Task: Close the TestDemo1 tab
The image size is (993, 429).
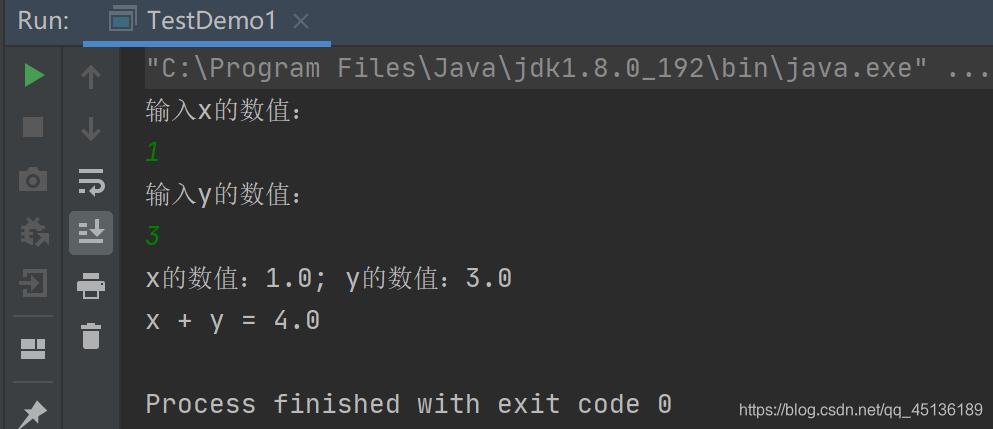Action: click(301, 22)
